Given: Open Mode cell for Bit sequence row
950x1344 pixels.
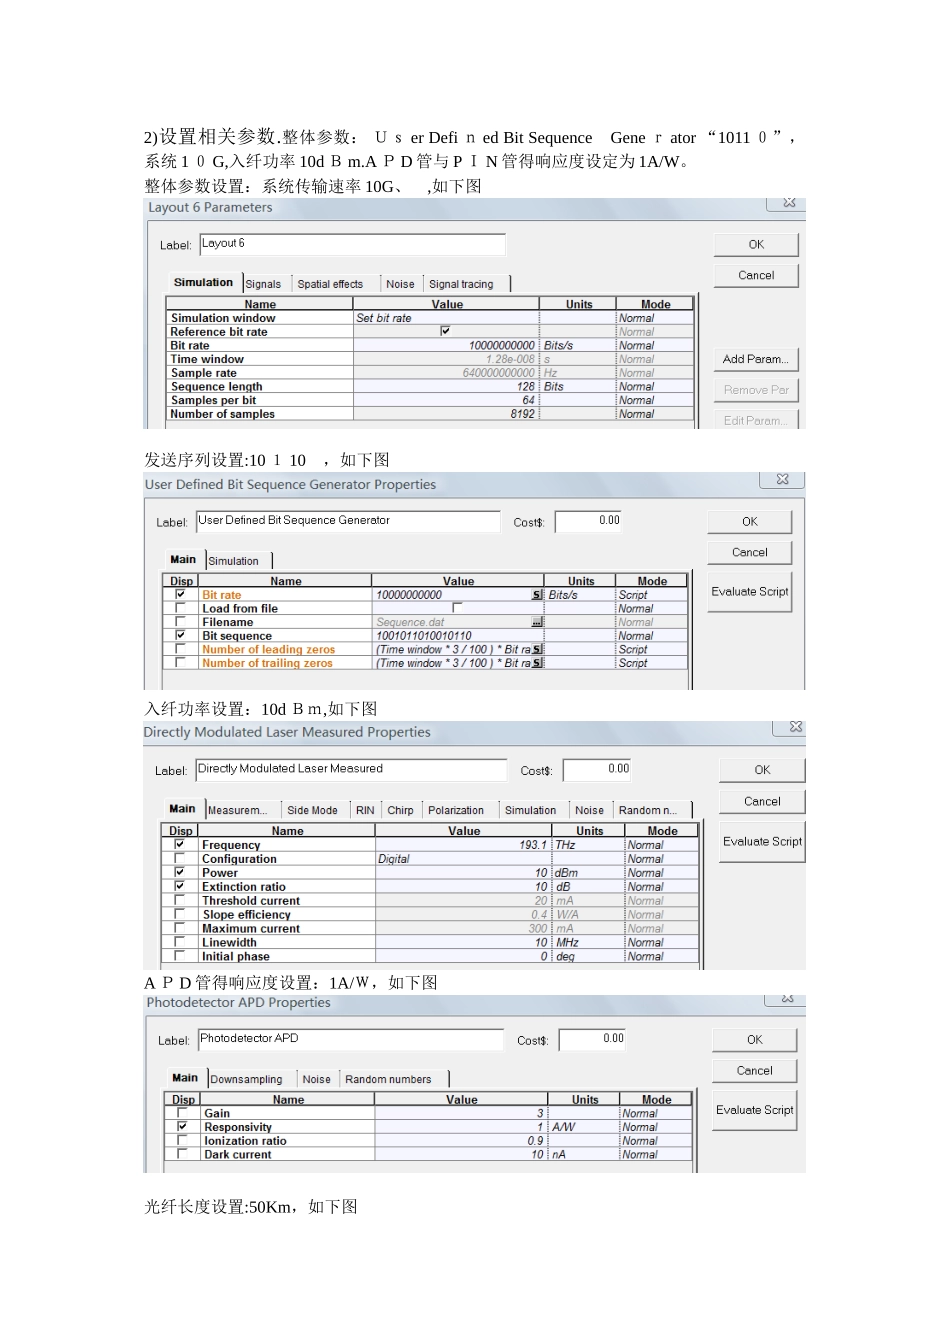Looking at the screenshot, I should coord(651,636).
